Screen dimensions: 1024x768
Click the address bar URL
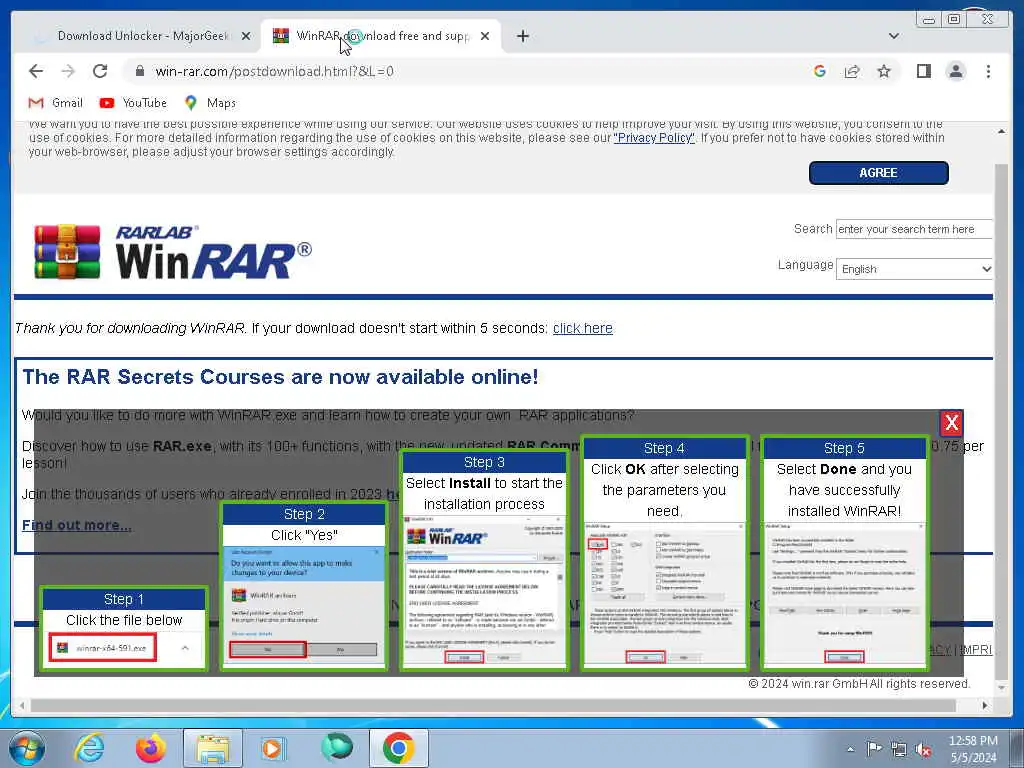(274, 71)
